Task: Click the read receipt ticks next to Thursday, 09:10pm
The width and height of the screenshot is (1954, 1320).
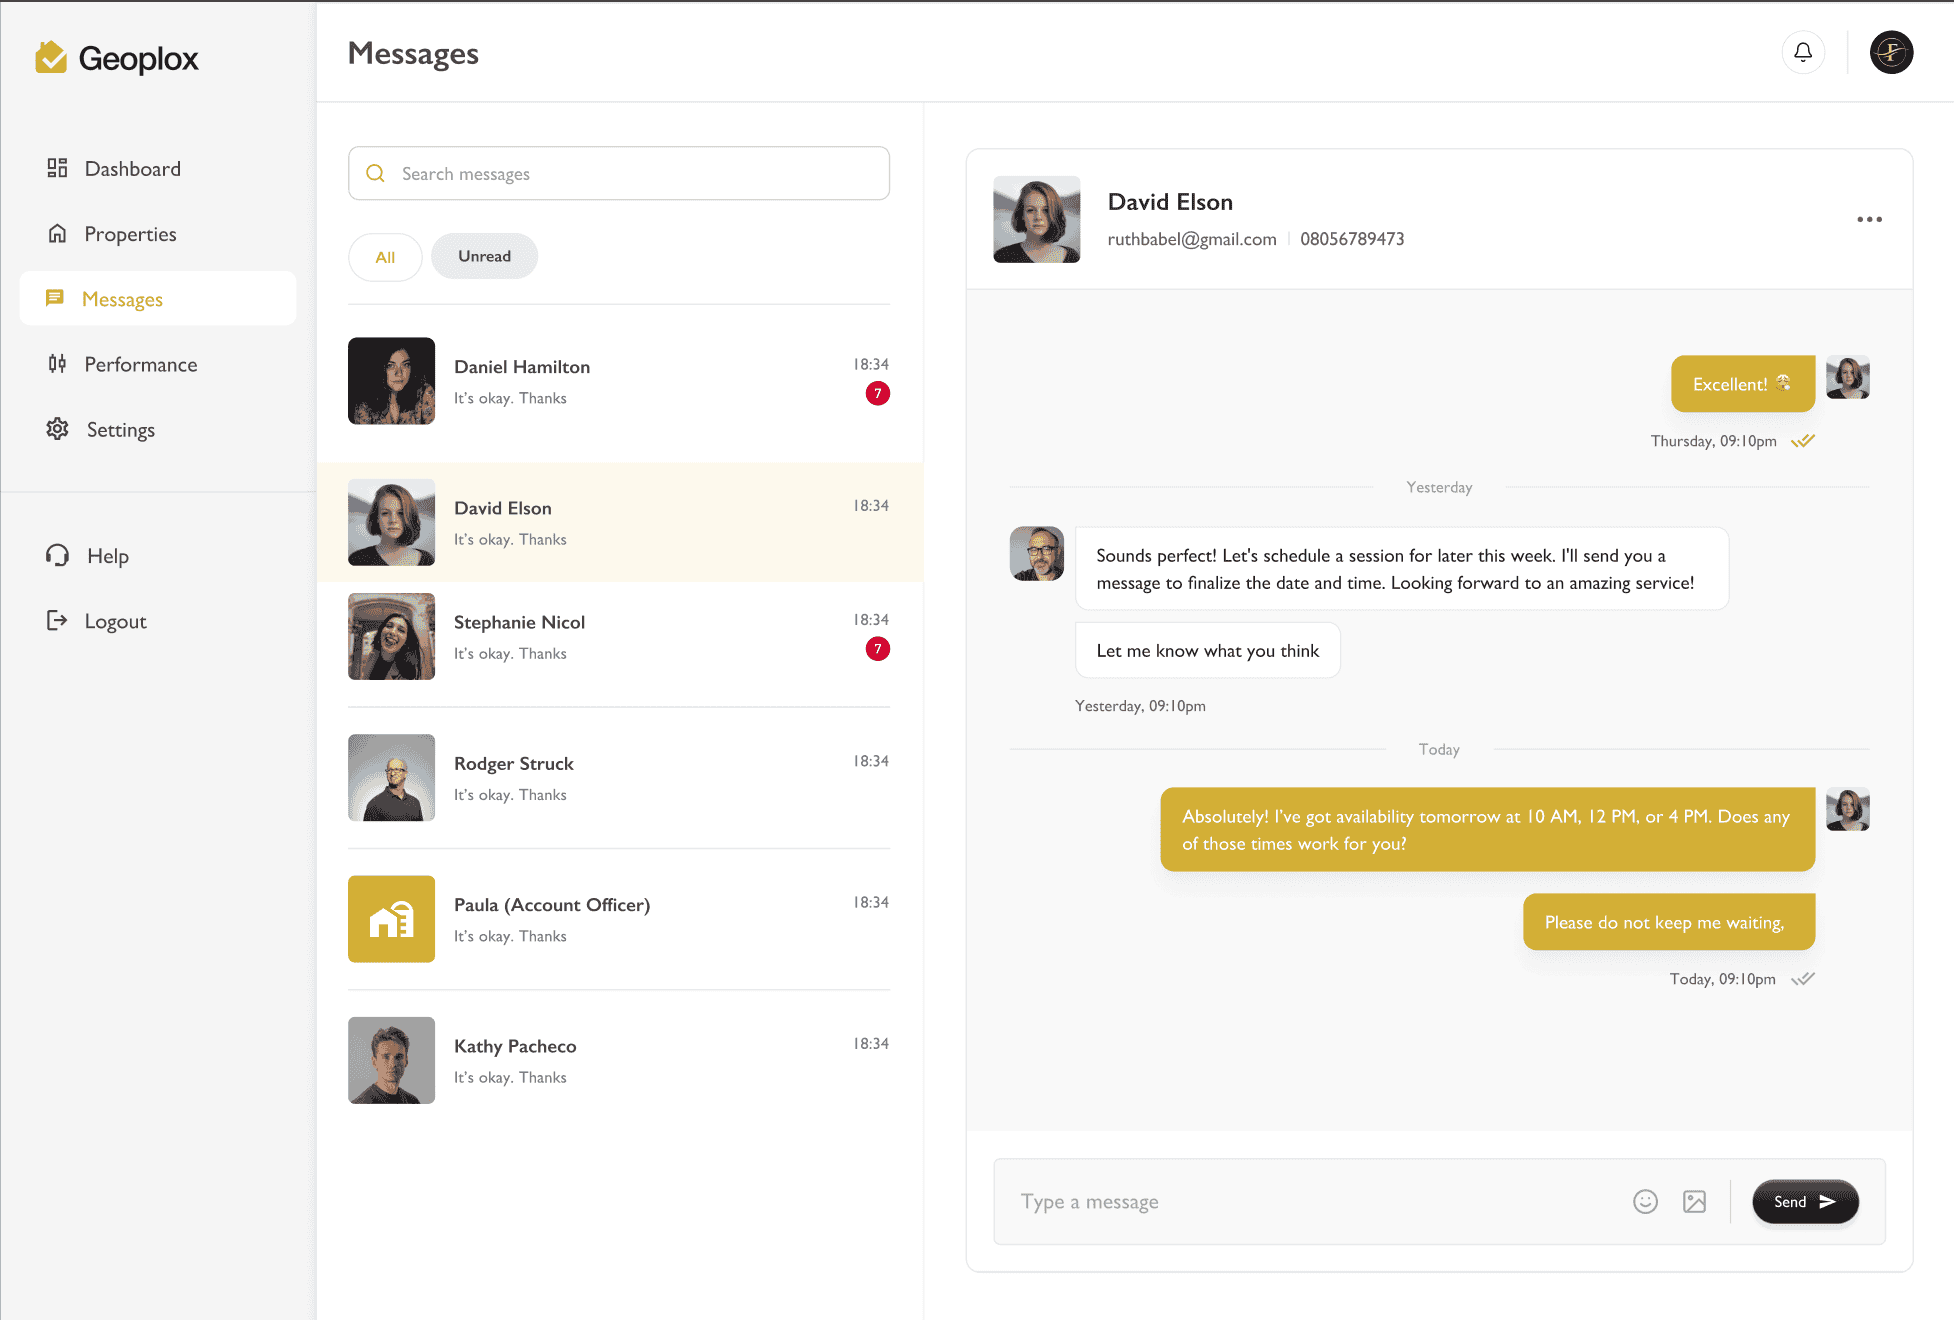Action: (1802, 441)
